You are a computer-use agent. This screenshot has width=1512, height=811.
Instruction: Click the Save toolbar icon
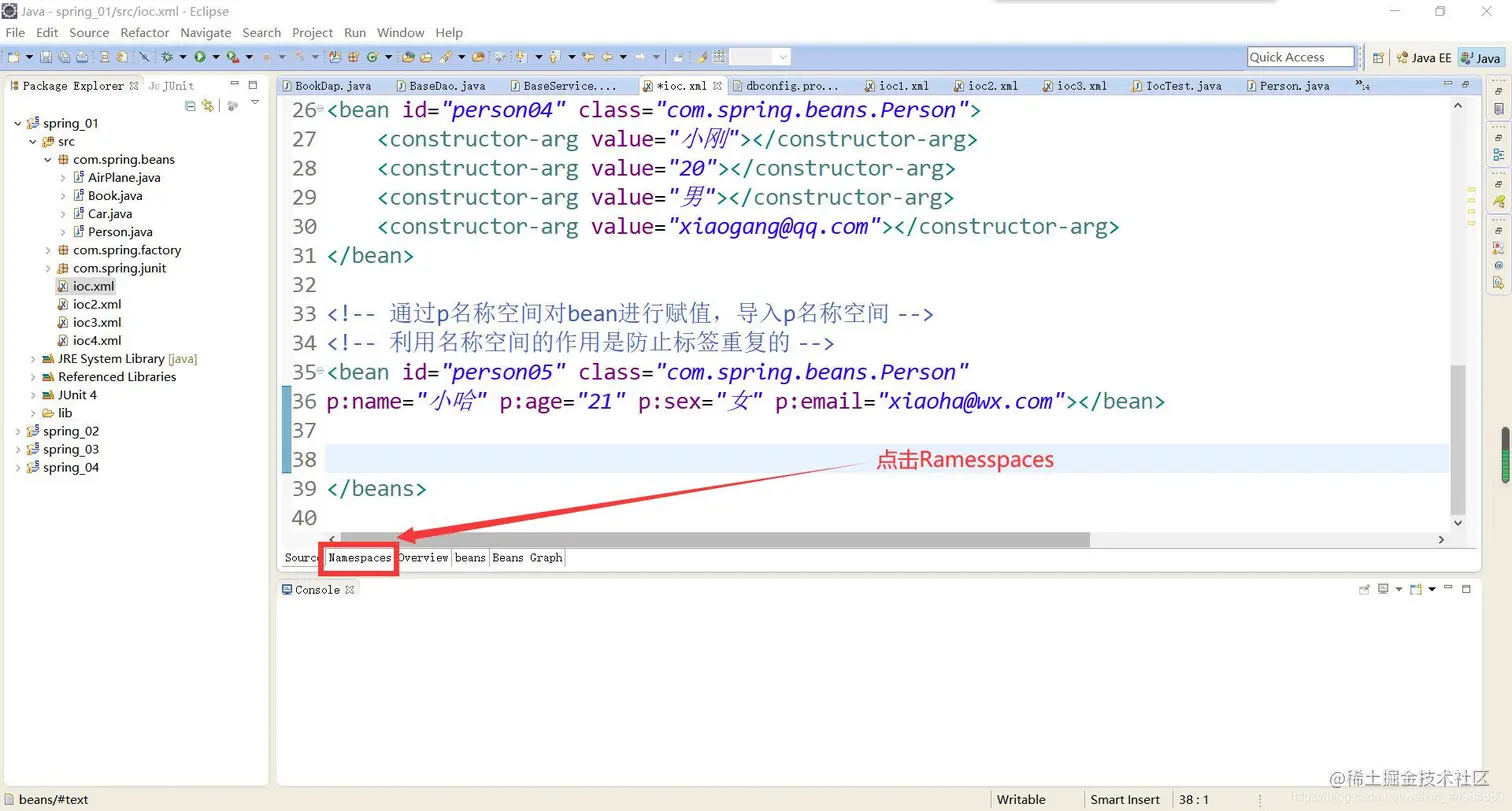48,57
